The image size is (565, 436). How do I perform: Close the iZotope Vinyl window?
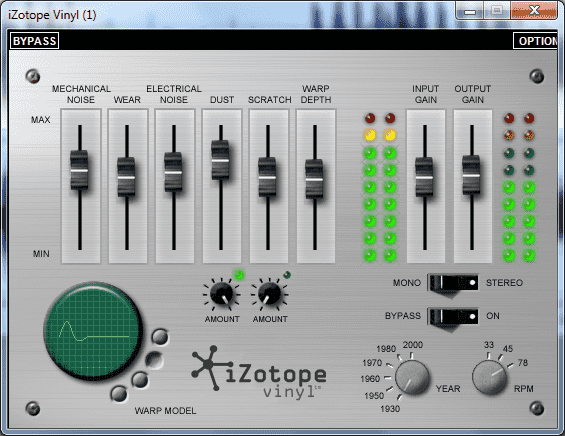[x=534, y=10]
